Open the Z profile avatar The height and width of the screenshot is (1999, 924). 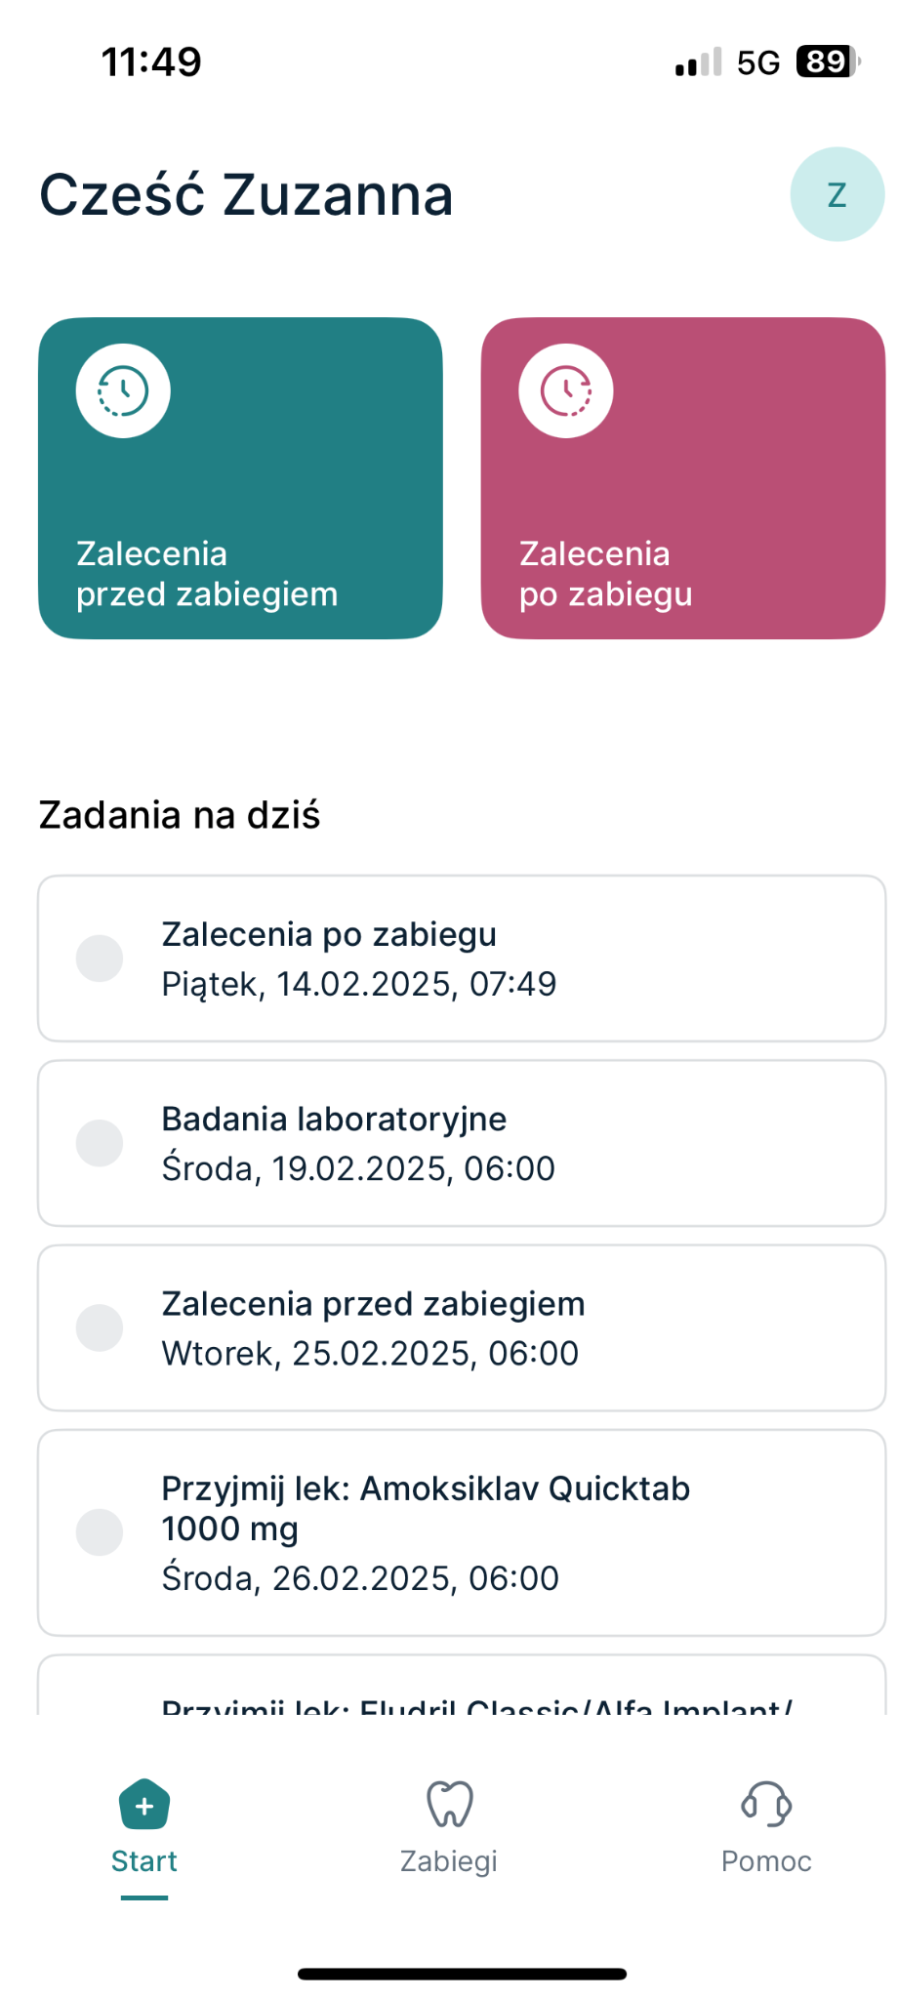(x=837, y=194)
